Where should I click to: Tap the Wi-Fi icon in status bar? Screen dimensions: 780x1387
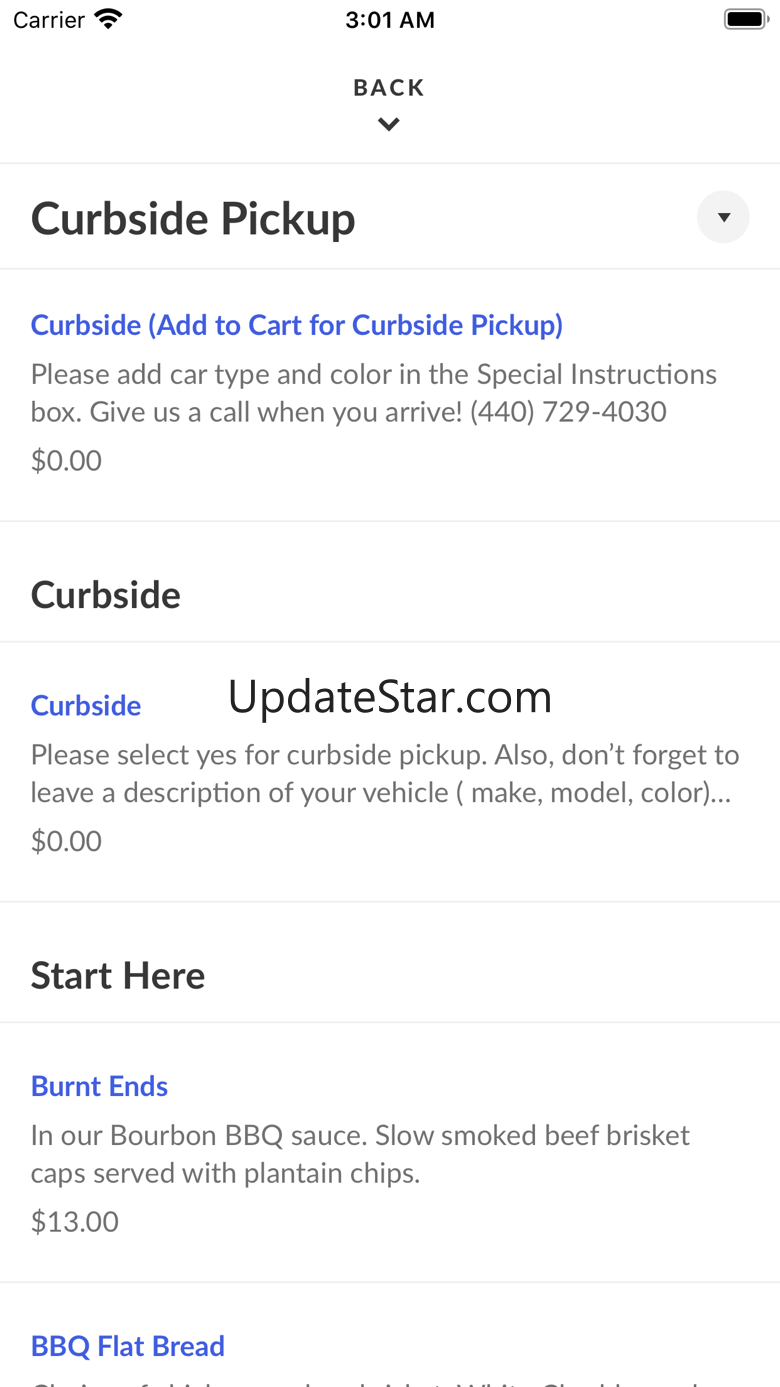click(107, 19)
